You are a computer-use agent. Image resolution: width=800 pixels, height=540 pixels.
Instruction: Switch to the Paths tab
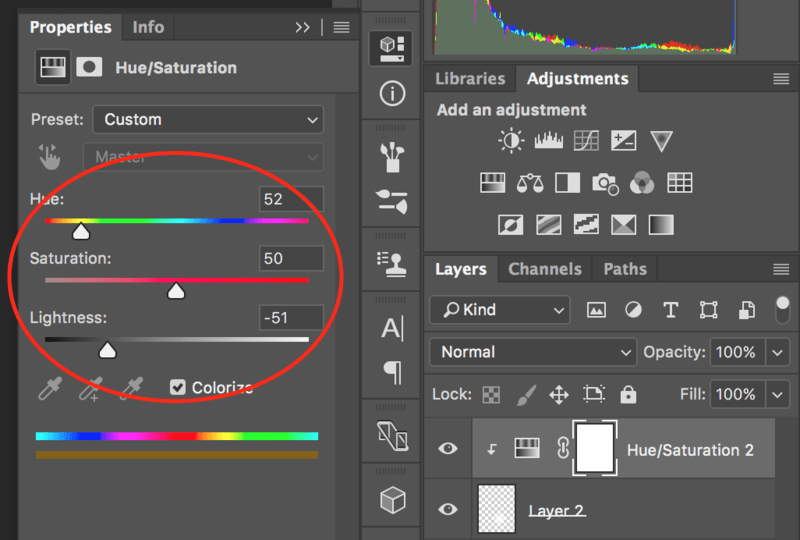[x=625, y=269]
